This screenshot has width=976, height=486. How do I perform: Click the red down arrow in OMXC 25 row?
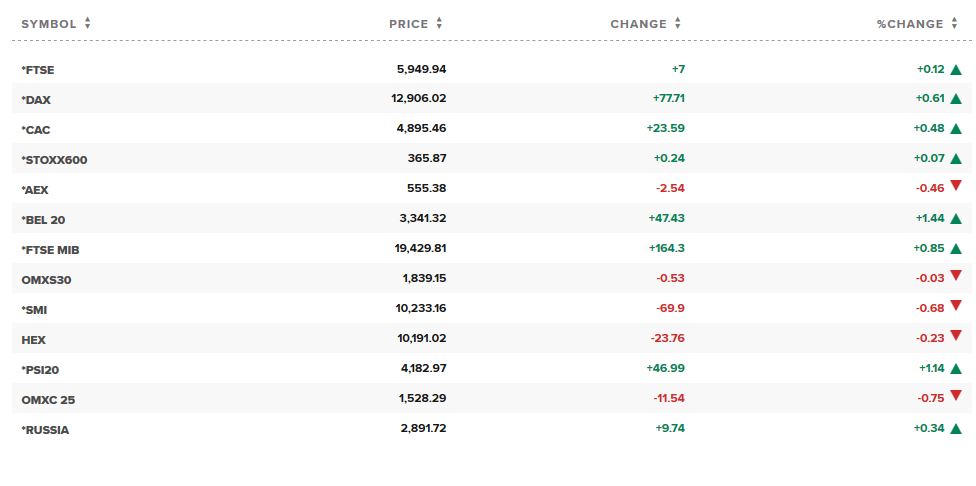pos(956,395)
